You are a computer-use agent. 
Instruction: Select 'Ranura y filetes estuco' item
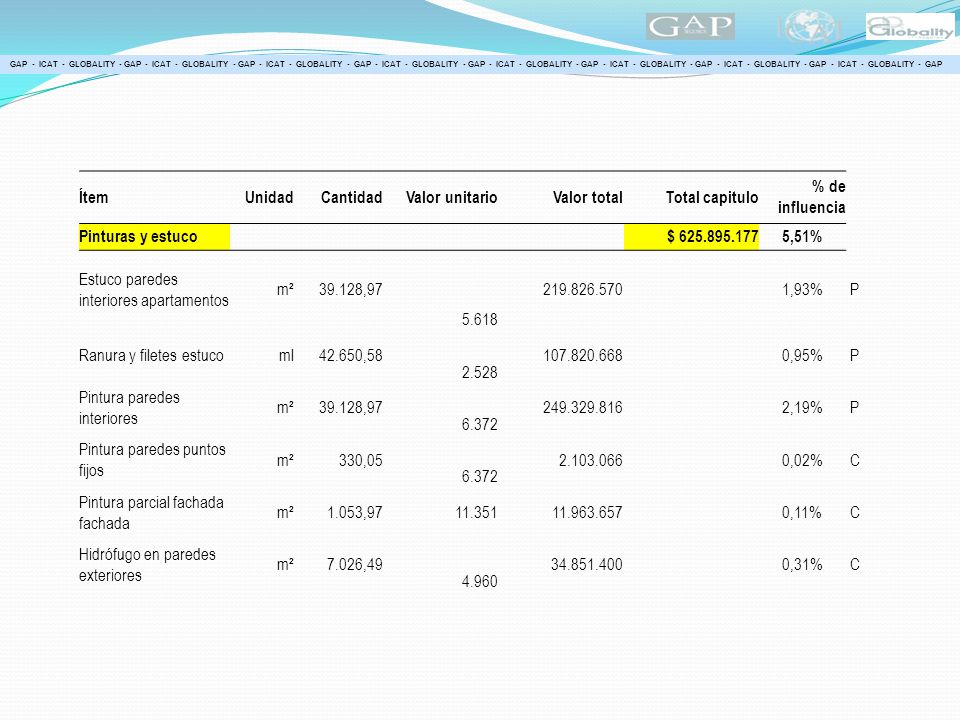click(151, 356)
